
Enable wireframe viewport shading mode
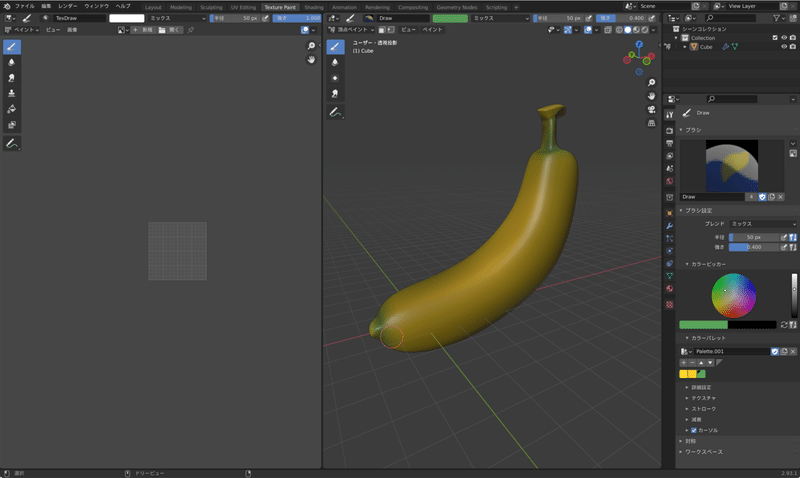tap(619, 30)
